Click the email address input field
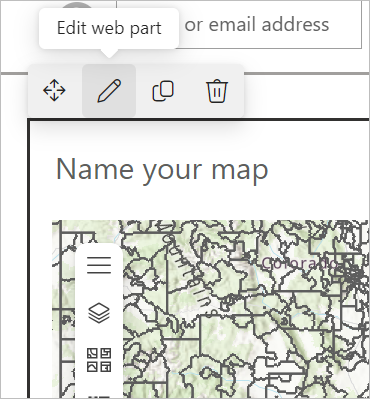370x399 pixels. tap(239, 25)
